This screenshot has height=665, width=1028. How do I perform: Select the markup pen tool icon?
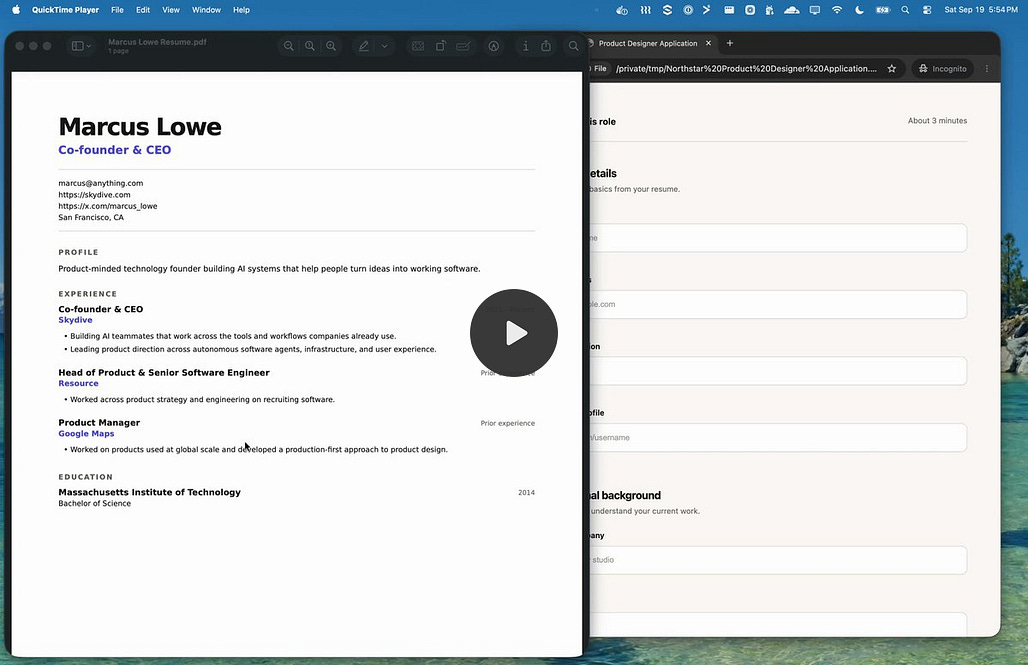pos(363,46)
